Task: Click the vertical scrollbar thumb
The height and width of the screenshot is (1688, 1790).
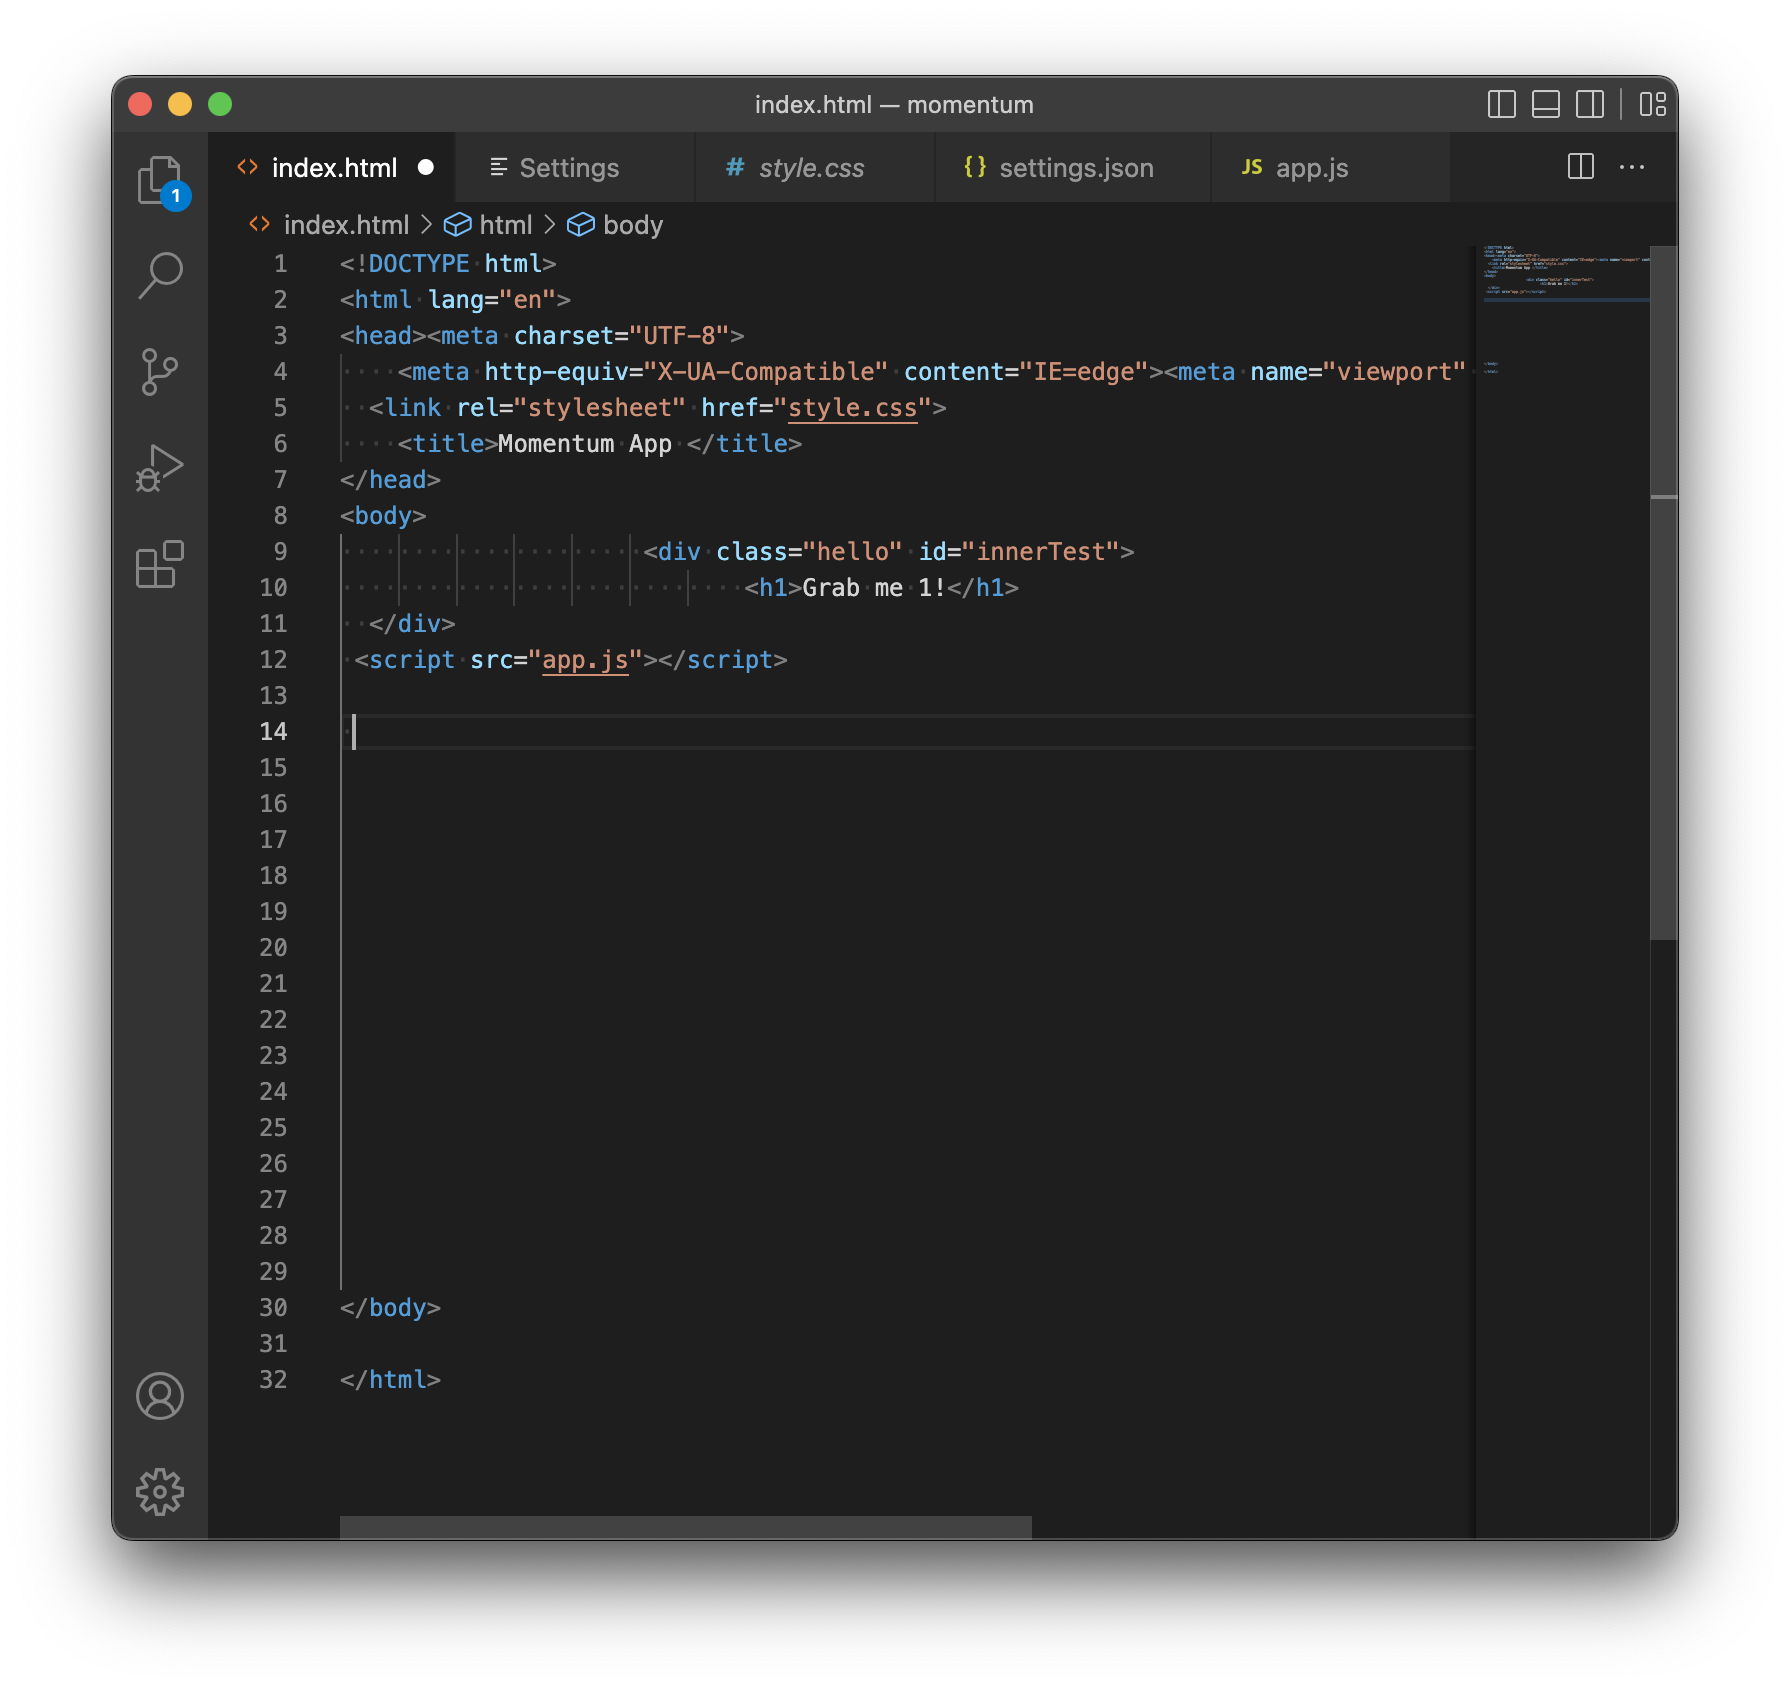Action: click(x=1664, y=592)
